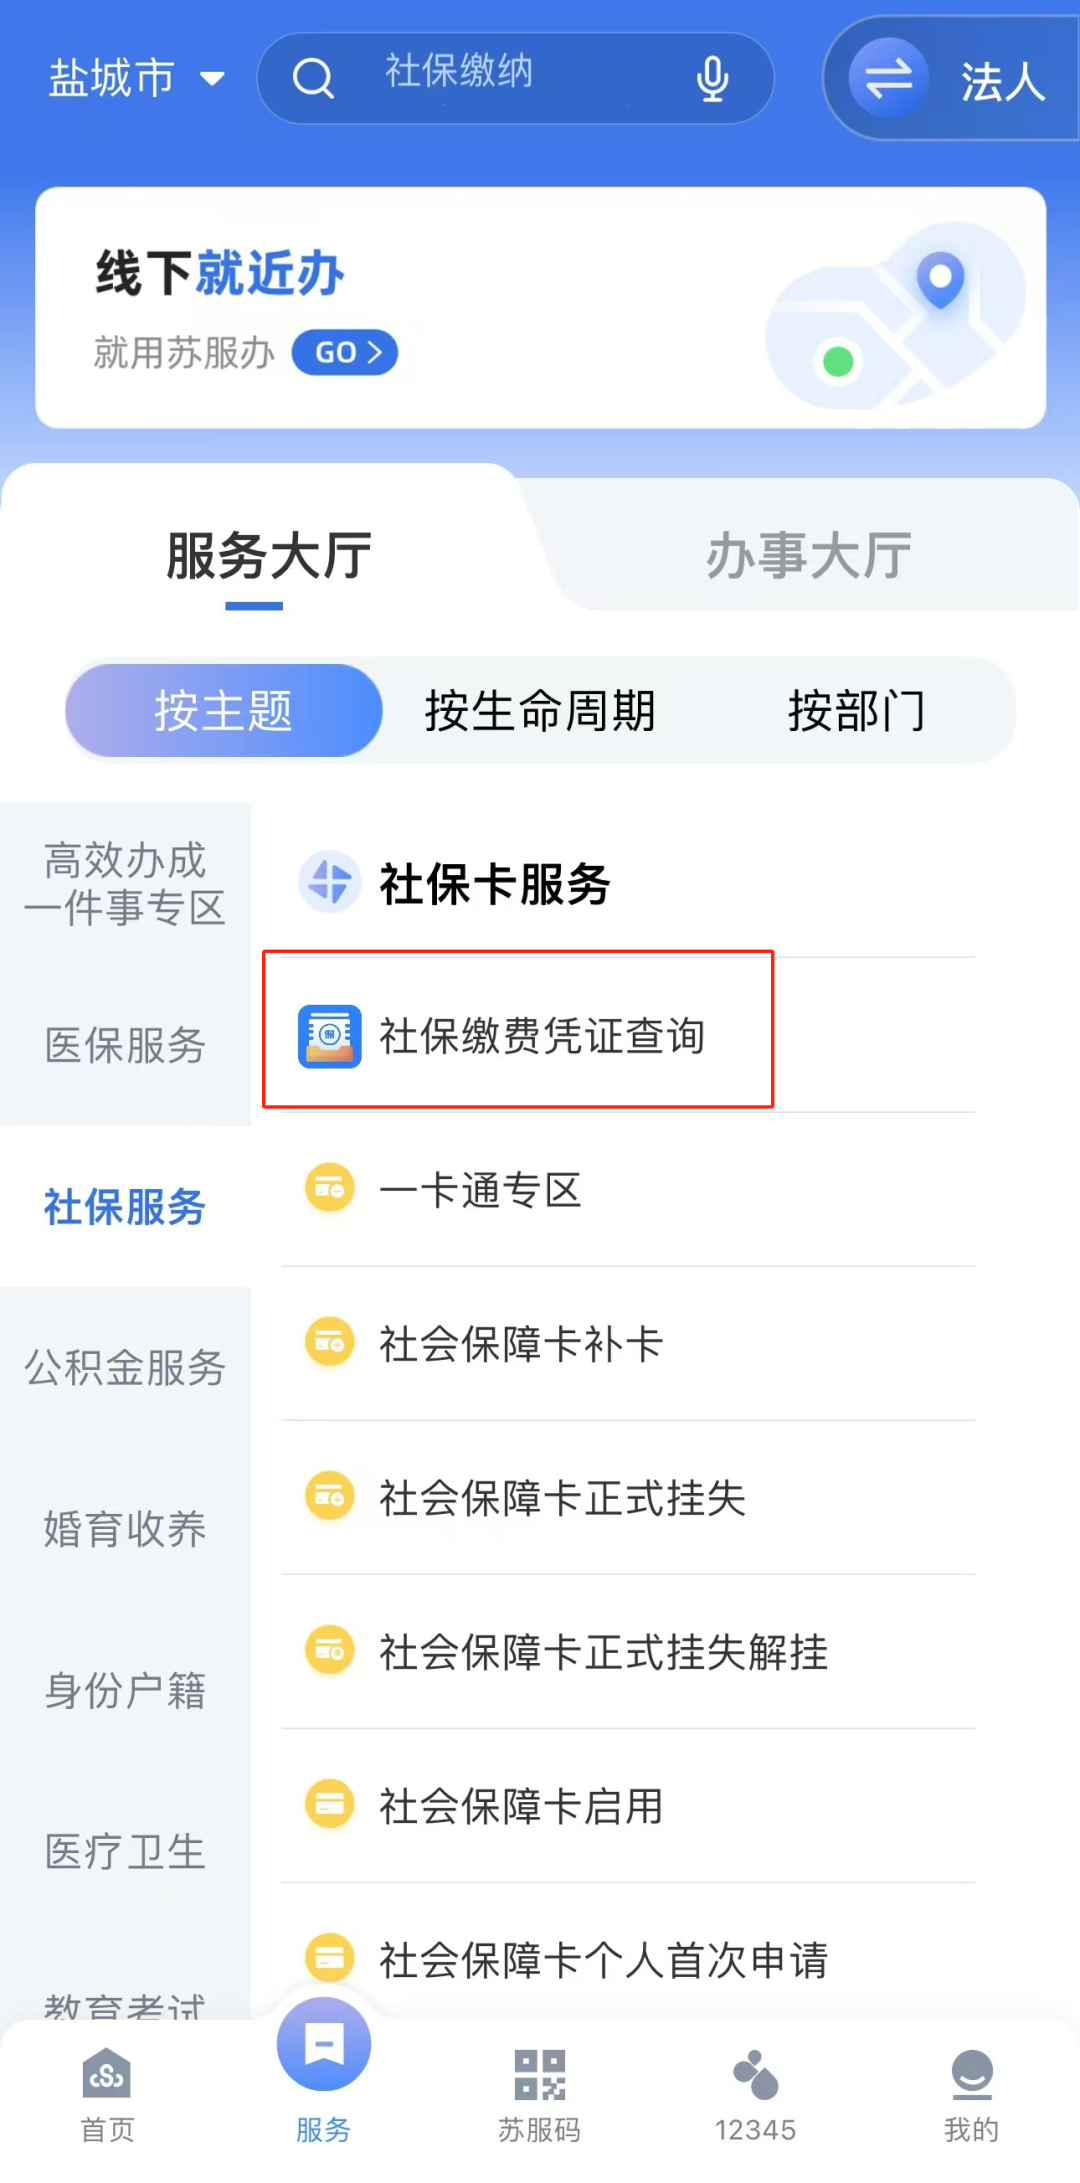Go to 首页 home icon
Viewport: 1080px width, 2183px height.
click(107, 2074)
